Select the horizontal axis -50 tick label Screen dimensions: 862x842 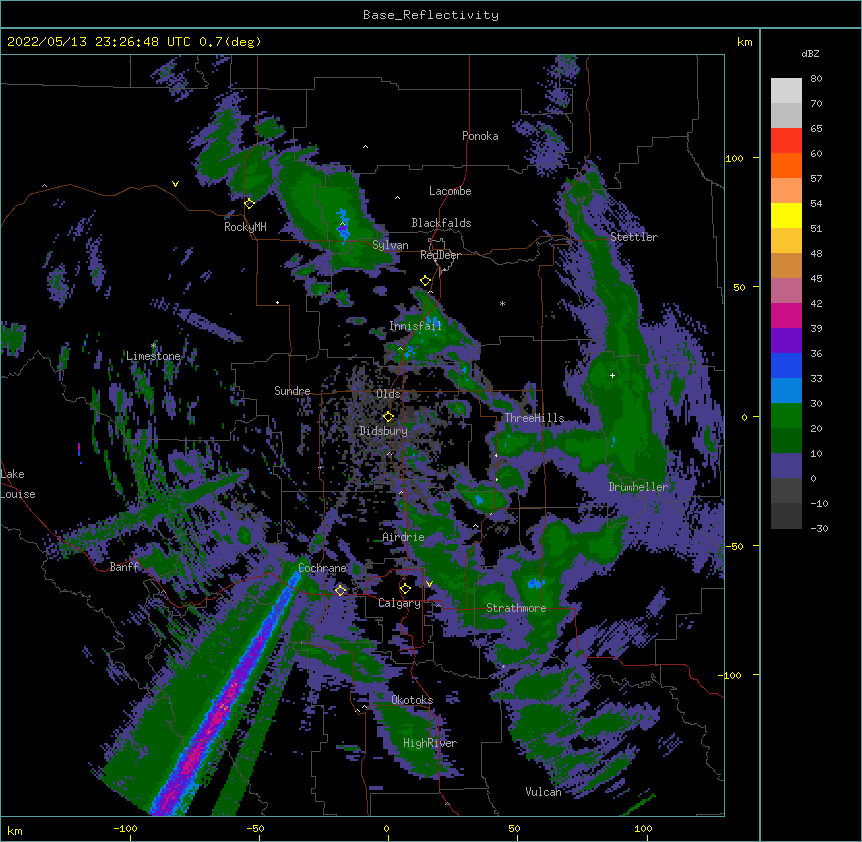[255, 828]
